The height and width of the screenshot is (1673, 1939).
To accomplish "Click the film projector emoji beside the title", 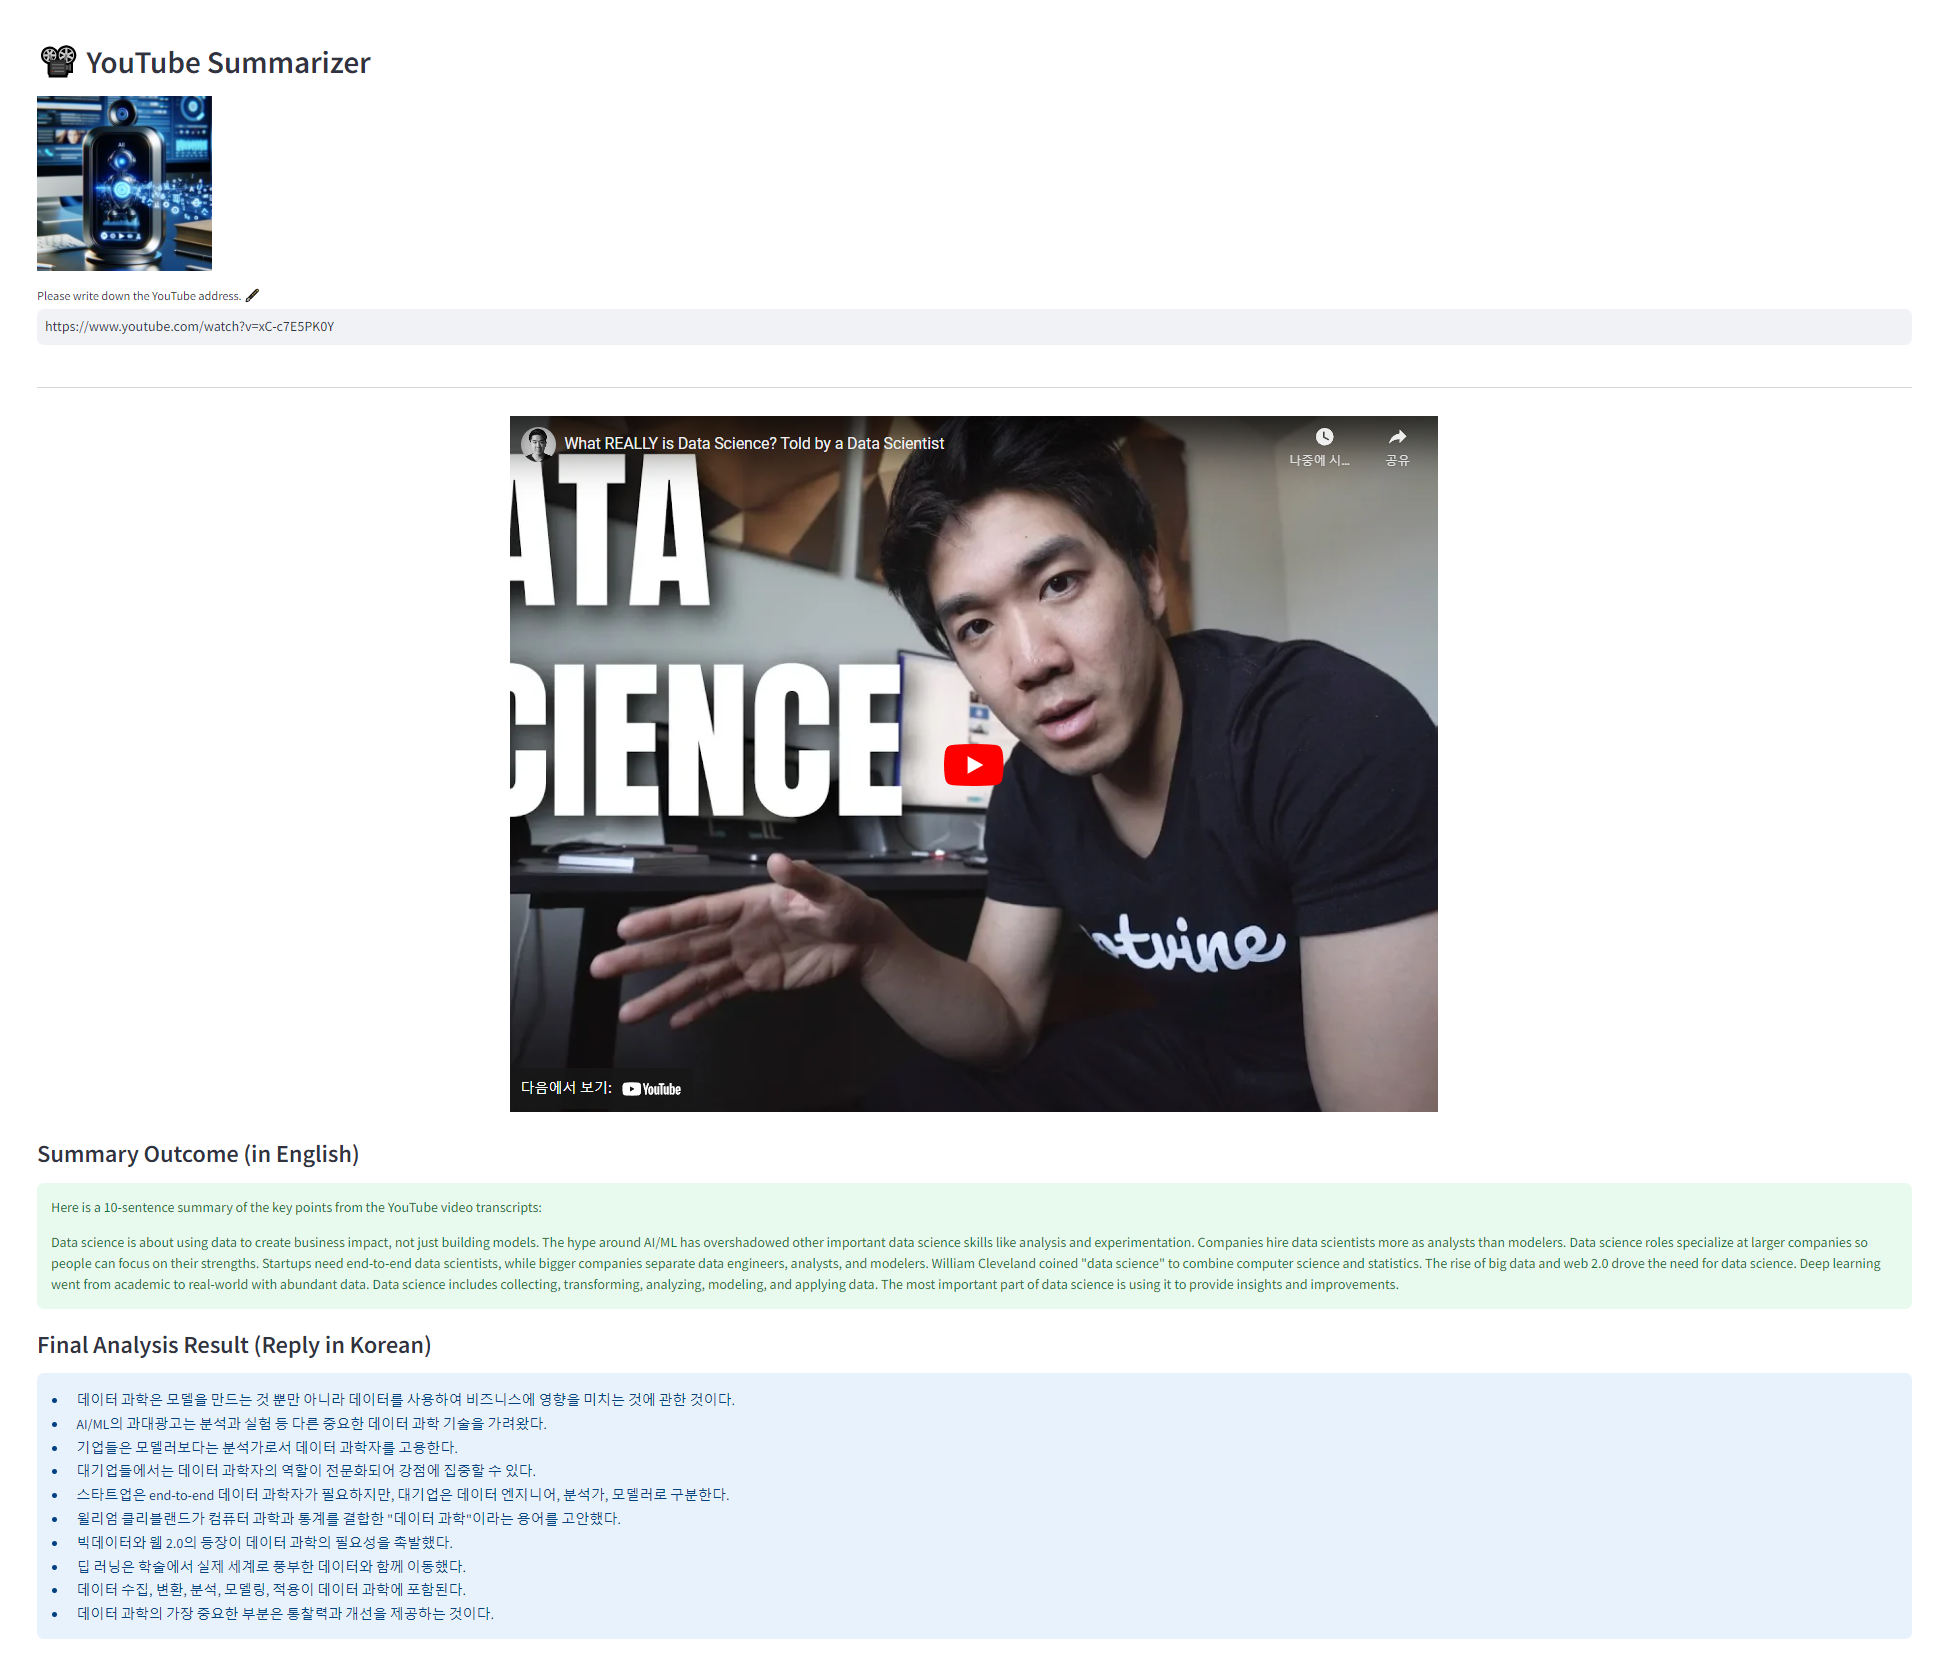I will pyautogui.click(x=58, y=62).
